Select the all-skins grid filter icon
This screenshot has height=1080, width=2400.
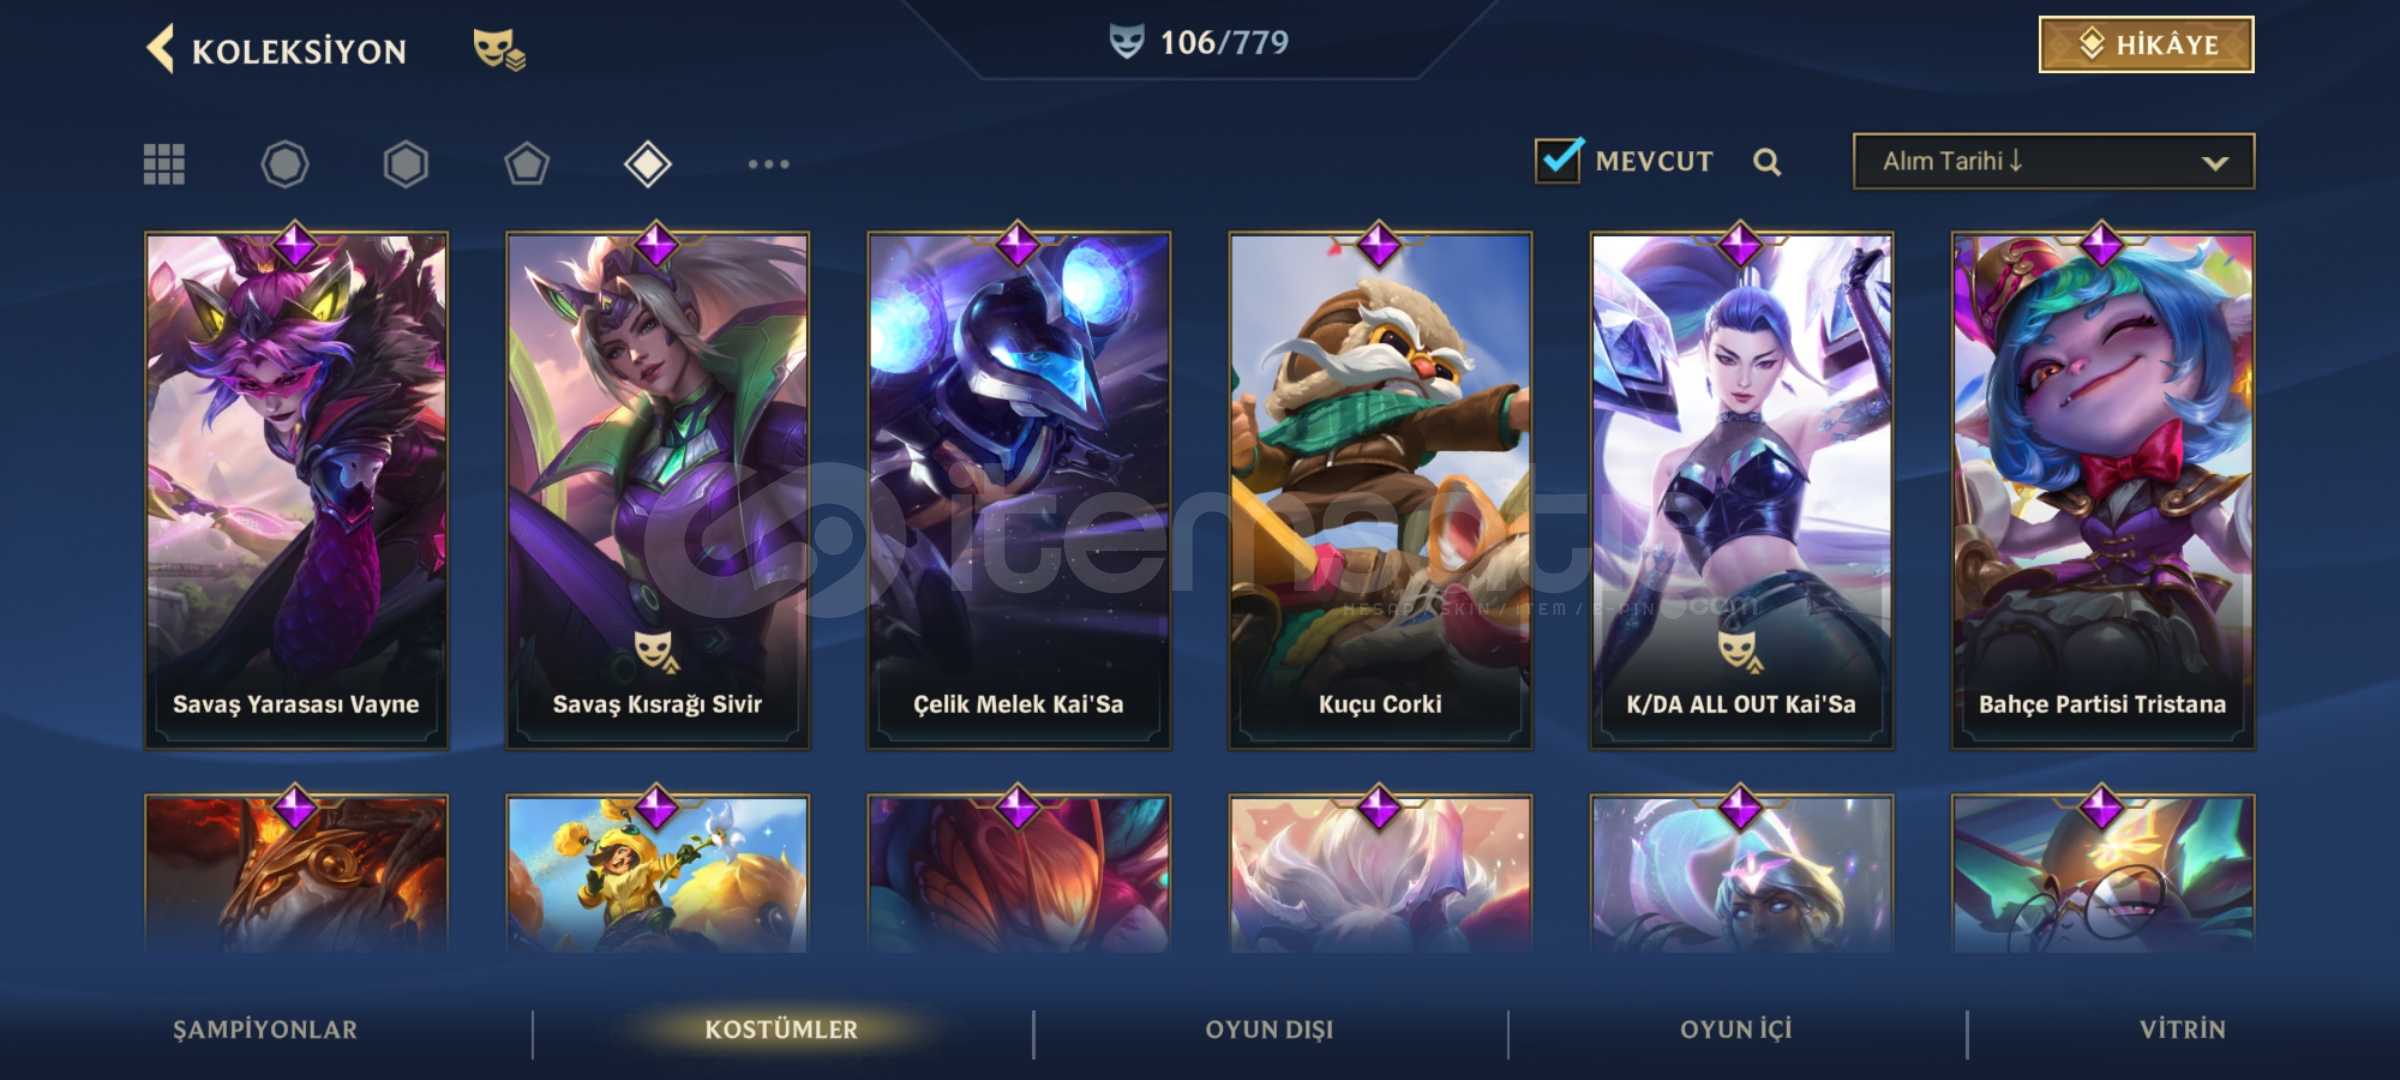click(164, 164)
